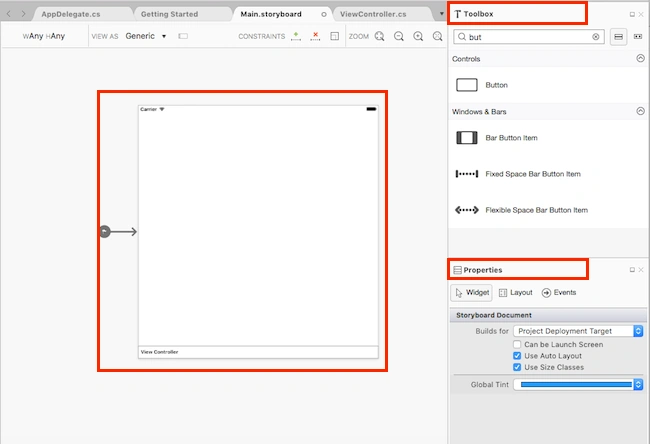
Task: Switch toolbox to list view icon
Action: pyautogui.click(x=618, y=37)
